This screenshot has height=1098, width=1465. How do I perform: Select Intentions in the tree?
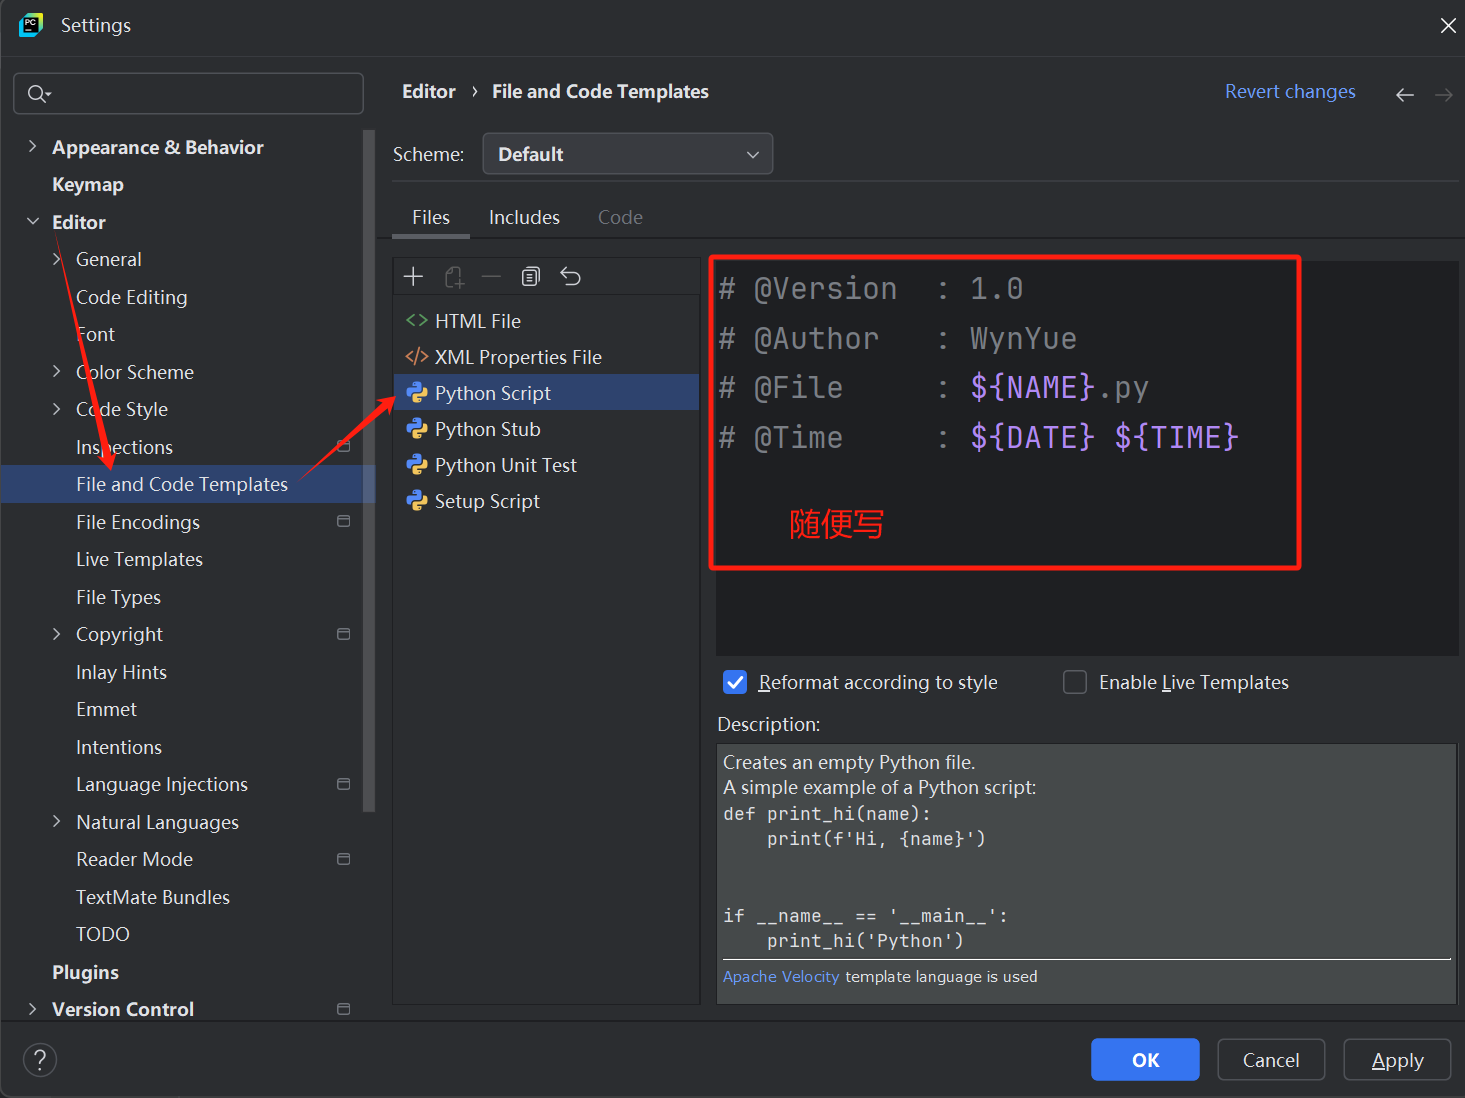[119, 747]
